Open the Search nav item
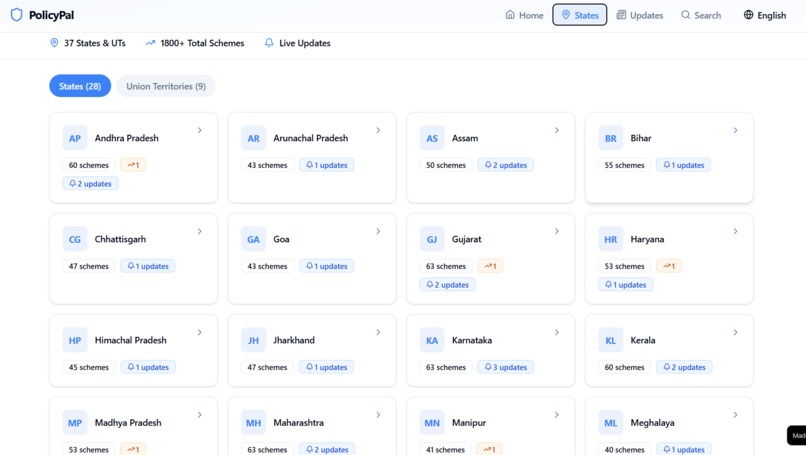This screenshot has height=455, width=806. pyautogui.click(x=701, y=15)
